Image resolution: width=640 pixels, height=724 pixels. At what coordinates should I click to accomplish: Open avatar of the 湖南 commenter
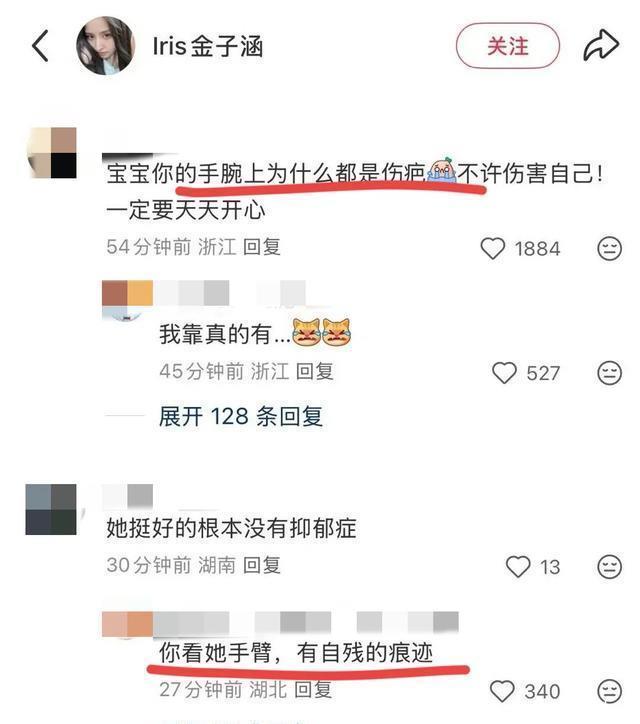tap(51, 509)
